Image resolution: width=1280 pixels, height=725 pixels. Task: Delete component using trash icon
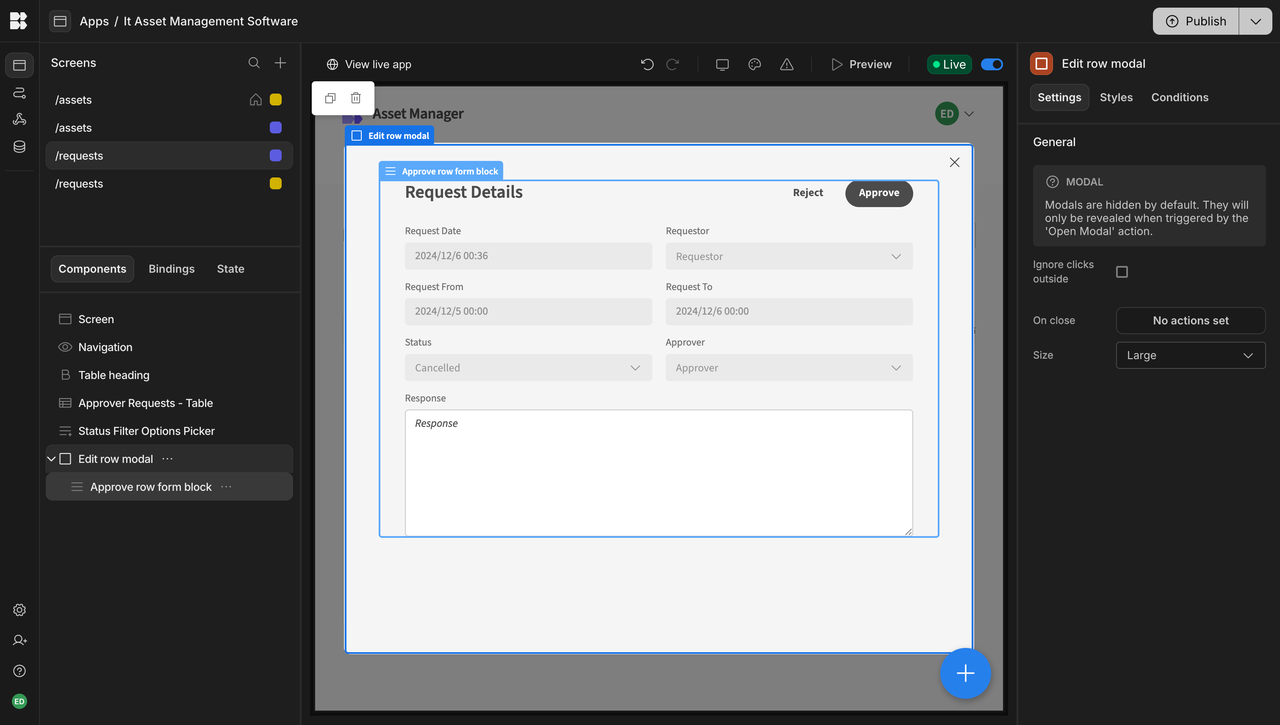click(356, 98)
